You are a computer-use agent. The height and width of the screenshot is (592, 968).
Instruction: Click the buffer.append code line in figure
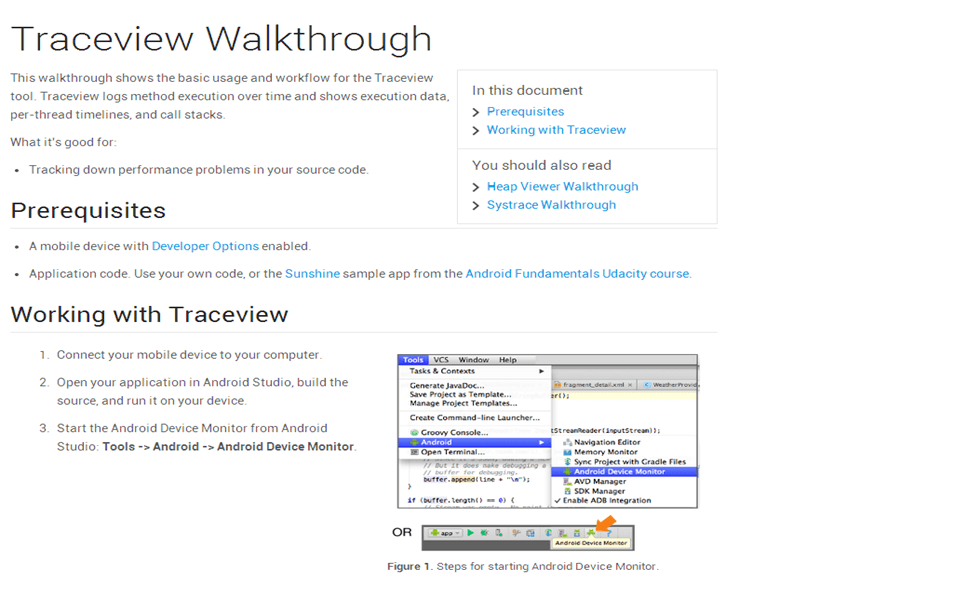pos(477,480)
